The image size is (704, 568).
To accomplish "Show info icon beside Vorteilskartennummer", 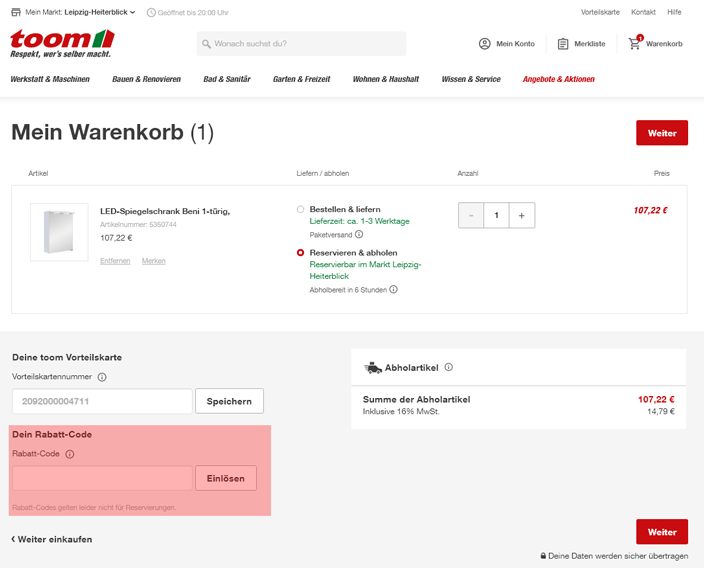I will [x=102, y=377].
